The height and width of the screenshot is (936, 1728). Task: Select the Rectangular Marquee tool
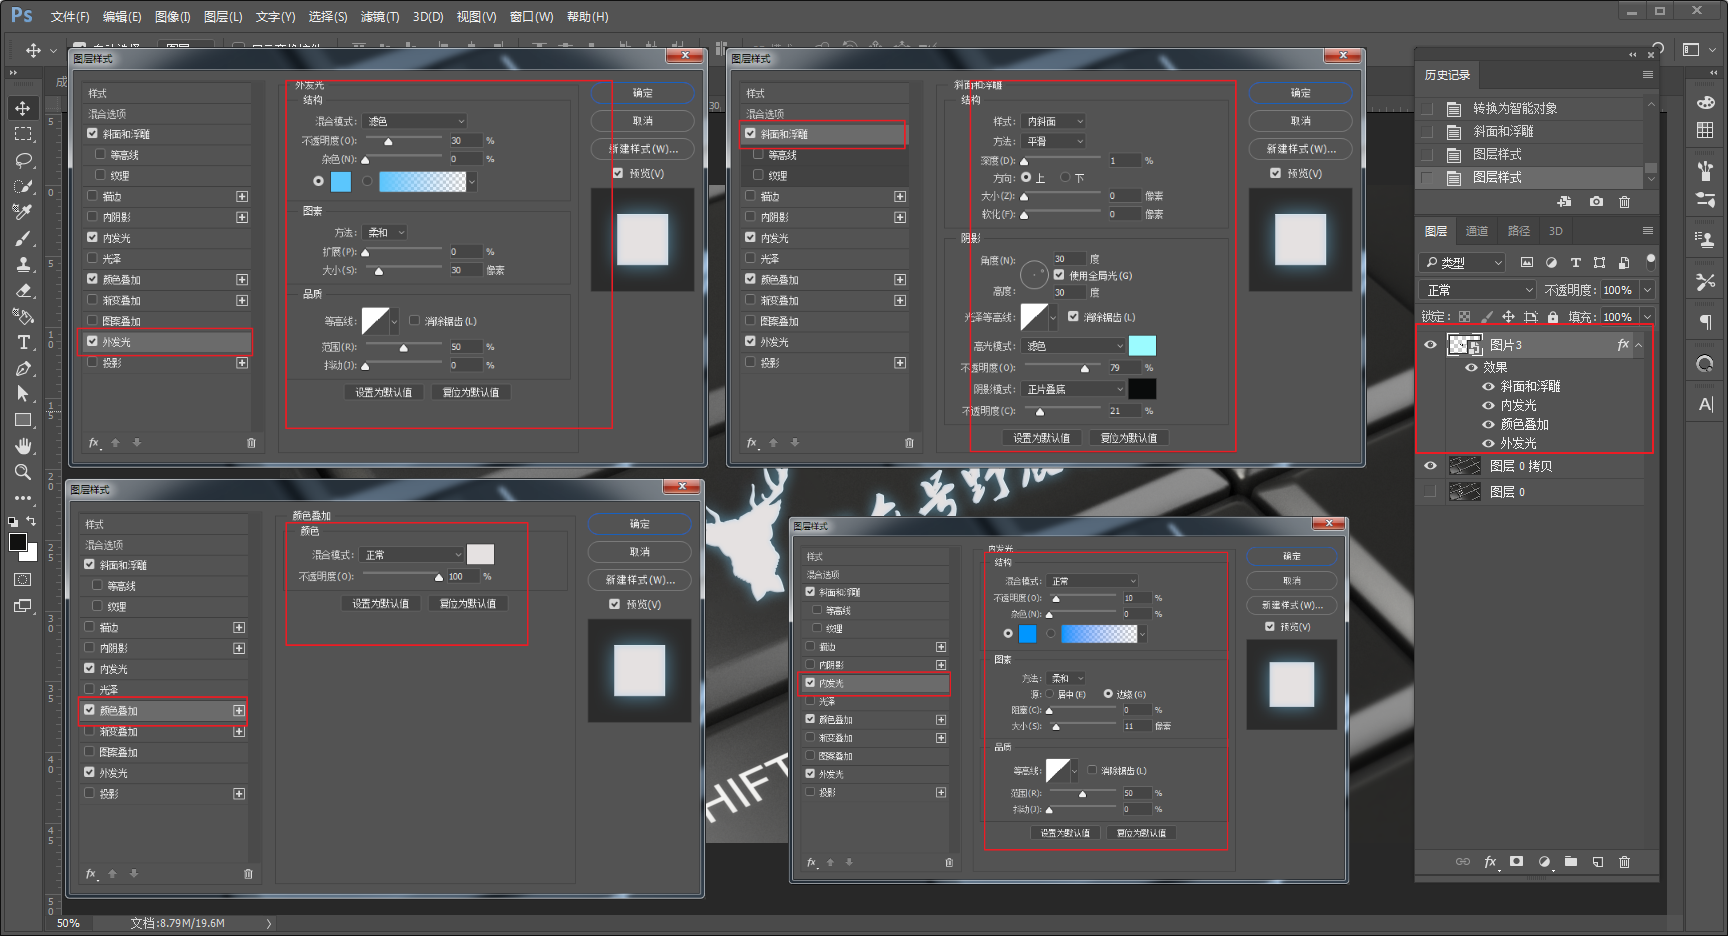point(23,134)
